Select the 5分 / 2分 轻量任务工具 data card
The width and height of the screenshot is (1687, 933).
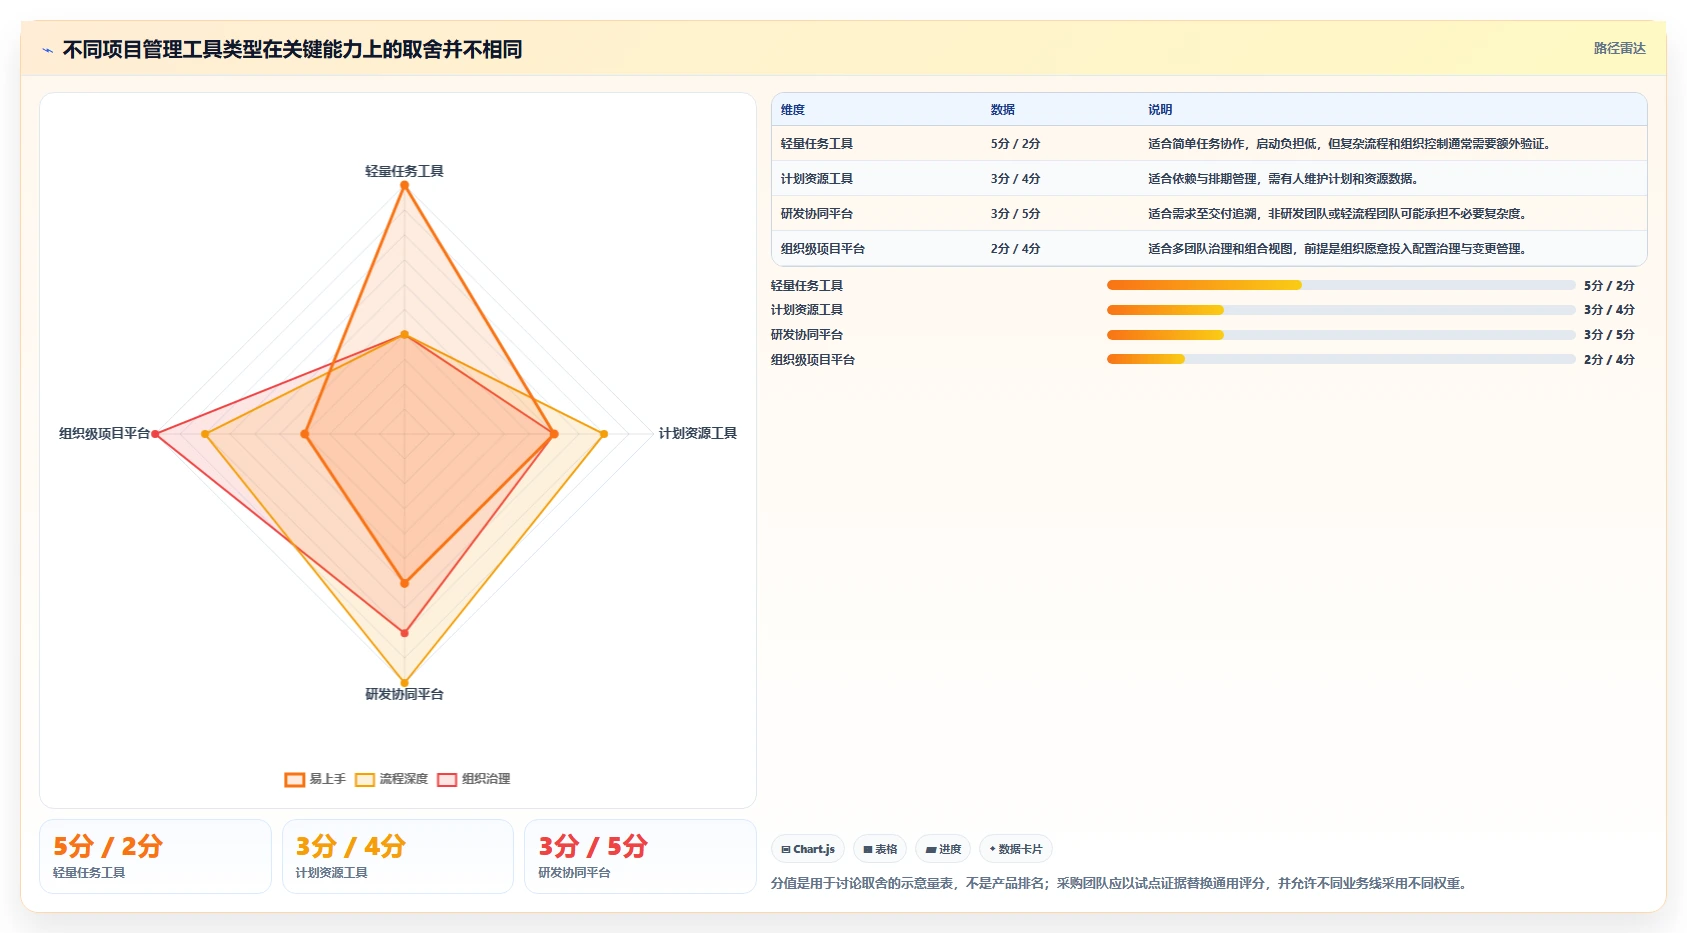155,856
